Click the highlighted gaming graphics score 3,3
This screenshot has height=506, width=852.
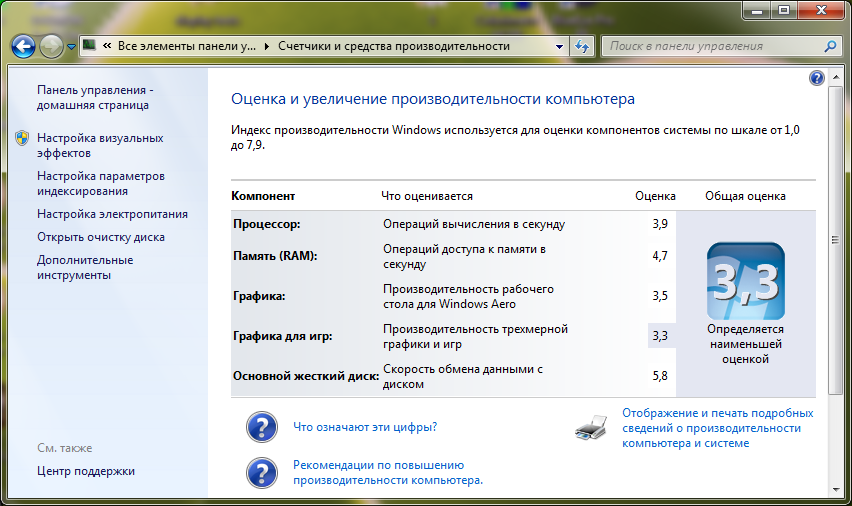[x=660, y=336]
